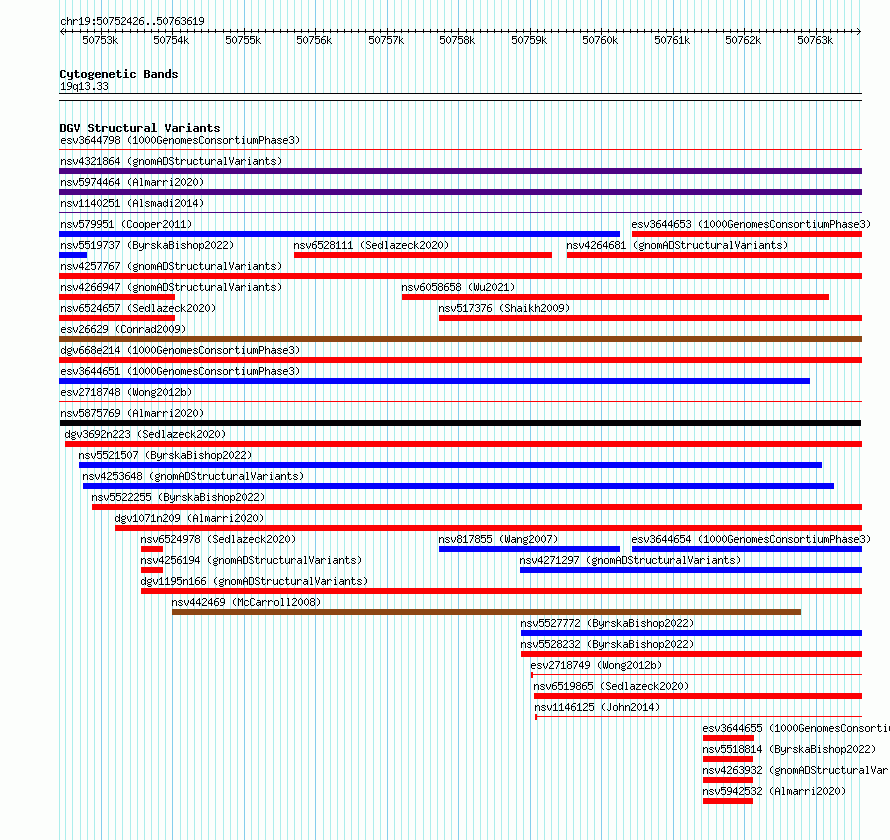890x840 pixels.
Task: Select the 19q13.33 band label
Action: (x=84, y=86)
